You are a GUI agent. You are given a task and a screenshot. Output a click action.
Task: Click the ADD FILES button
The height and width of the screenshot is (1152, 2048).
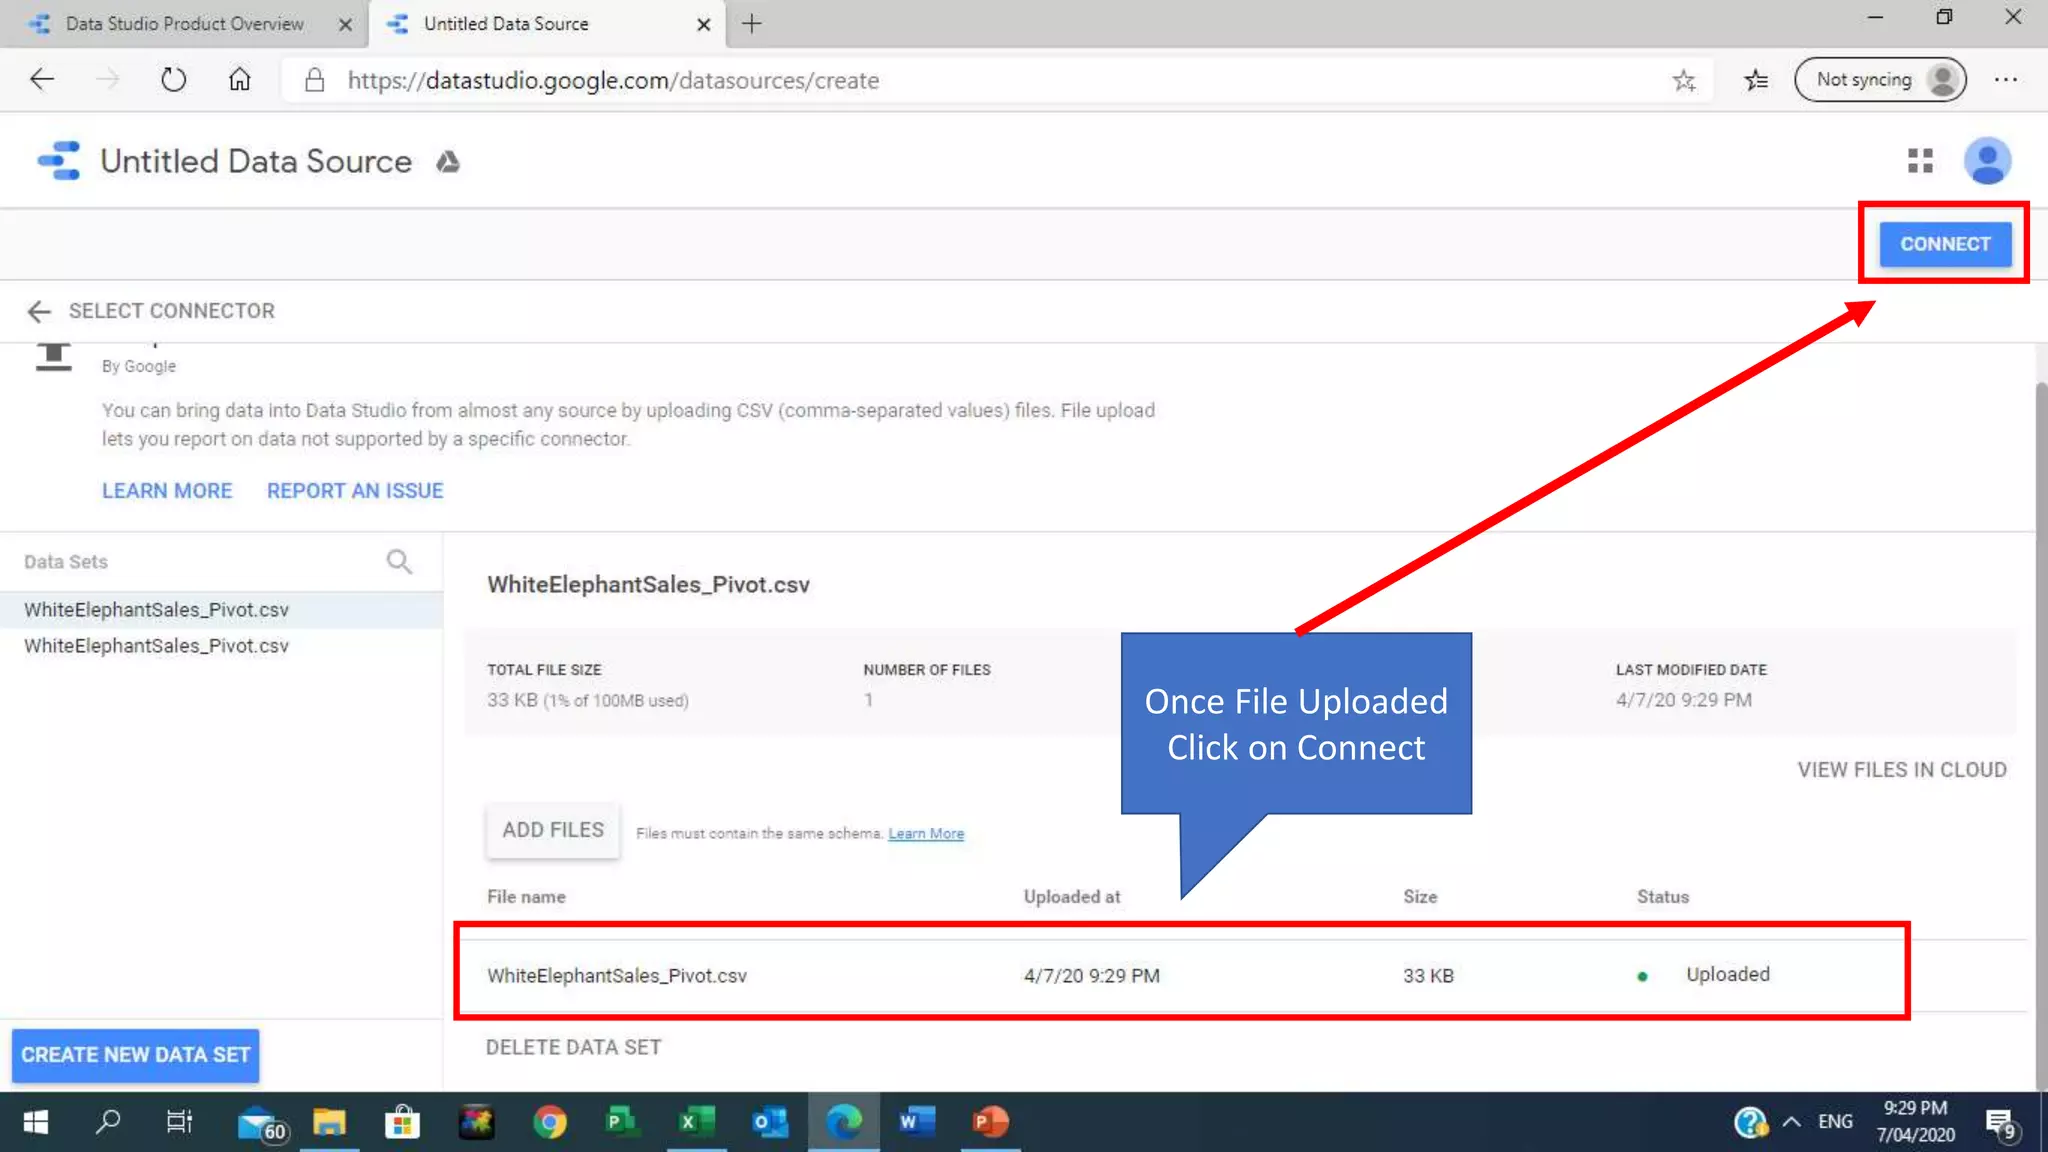553,830
